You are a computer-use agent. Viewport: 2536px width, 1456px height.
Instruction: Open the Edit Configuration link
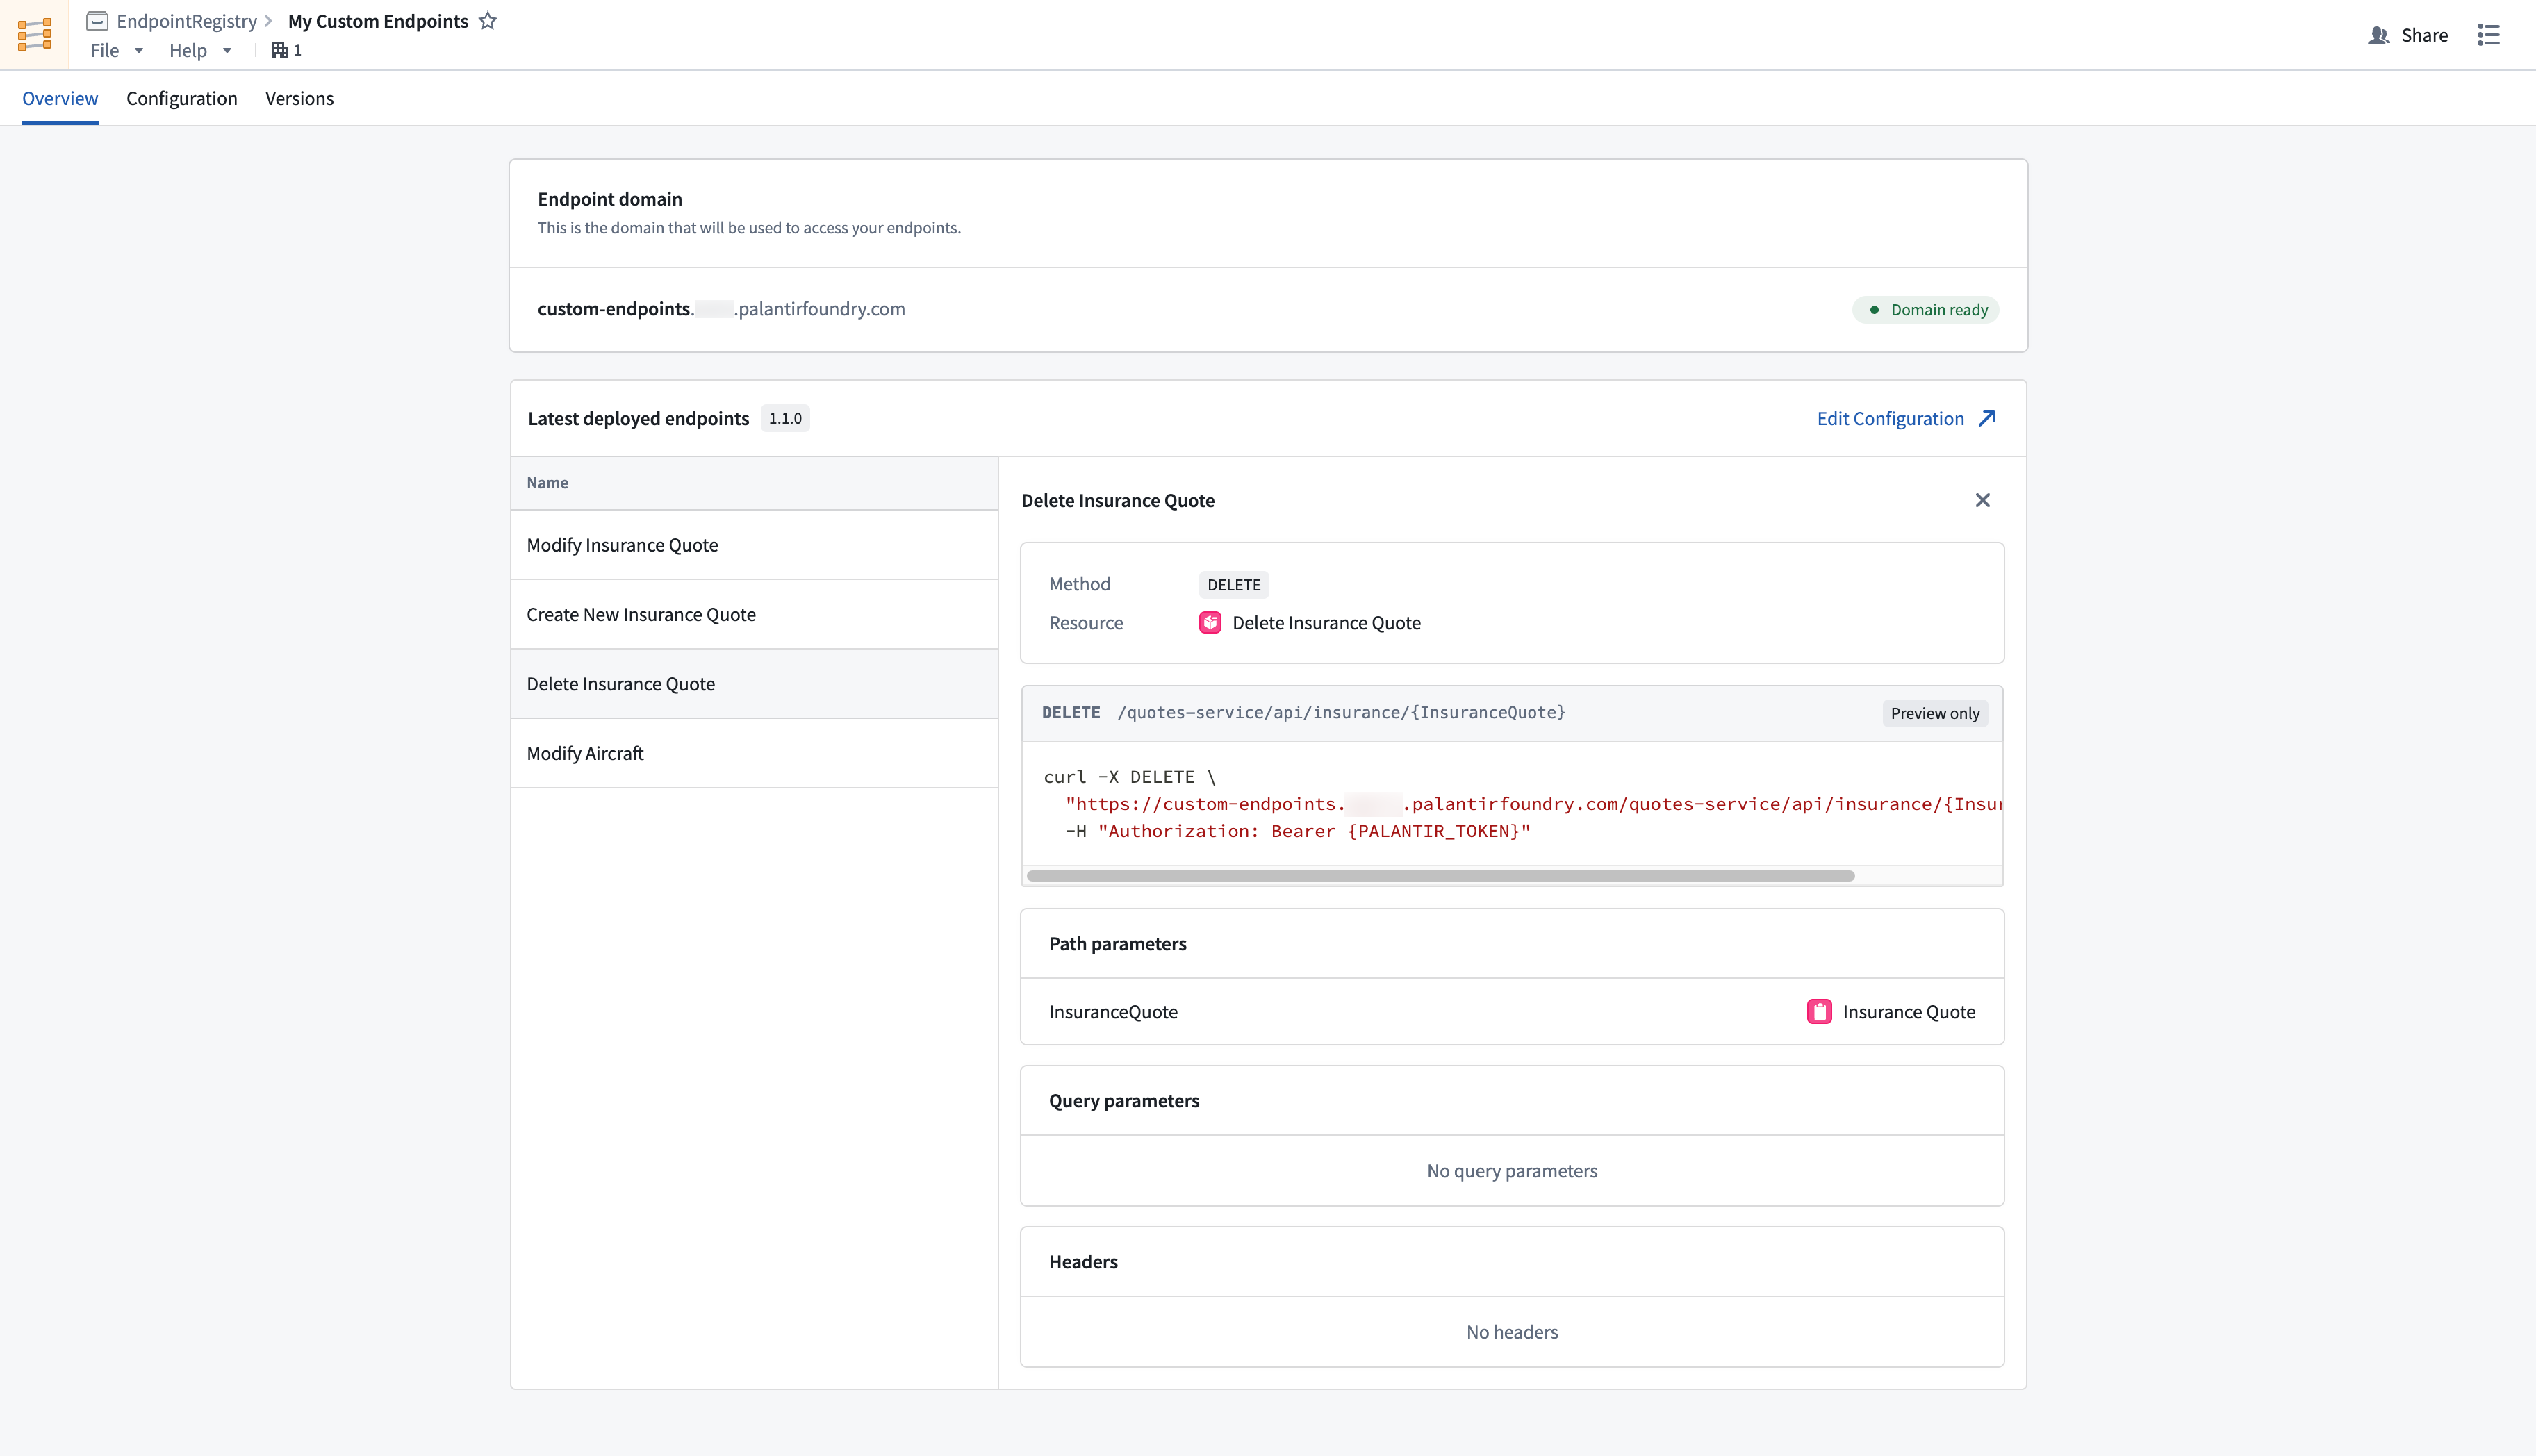[1889, 418]
